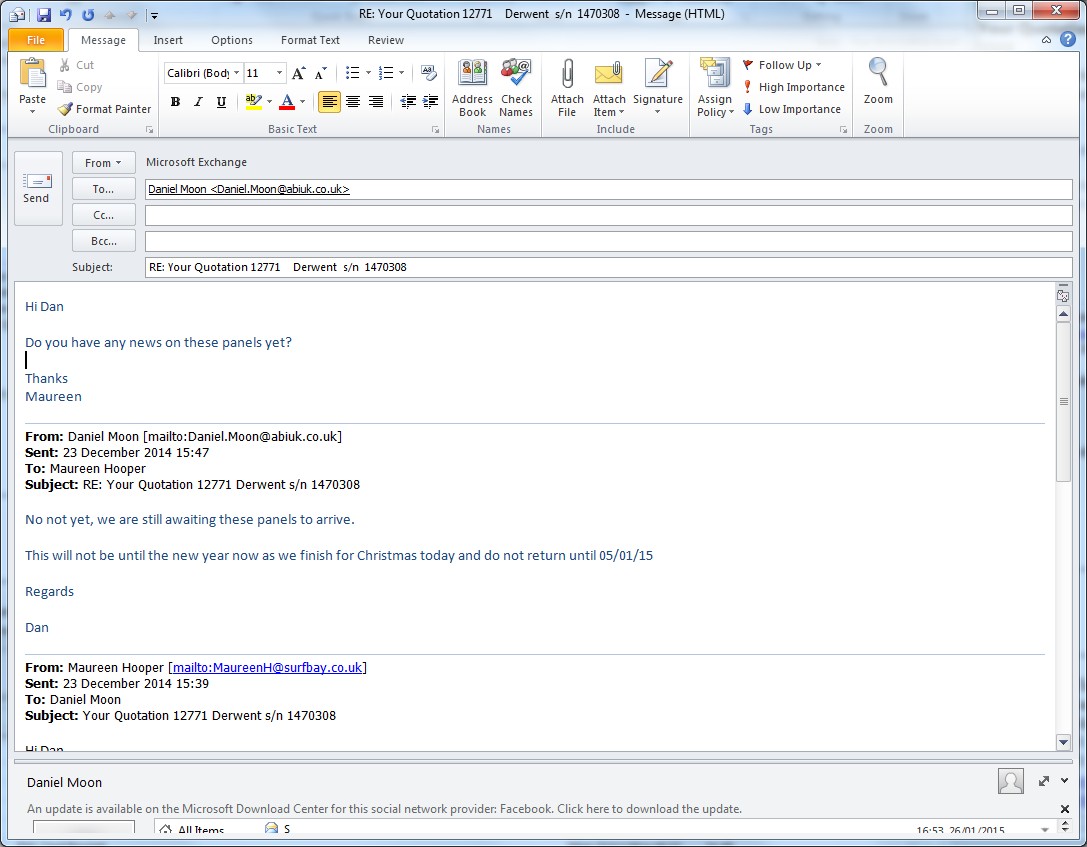Click into the Cc address field

tap(608, 215)
